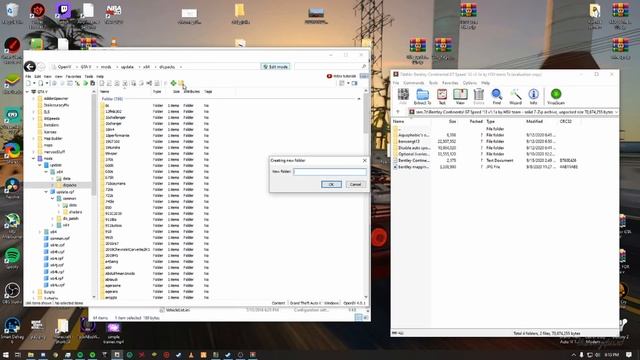This screenshot has width=640, height=360.
Task: Collapse the mods tree node
Action: [x=34, y=158]
